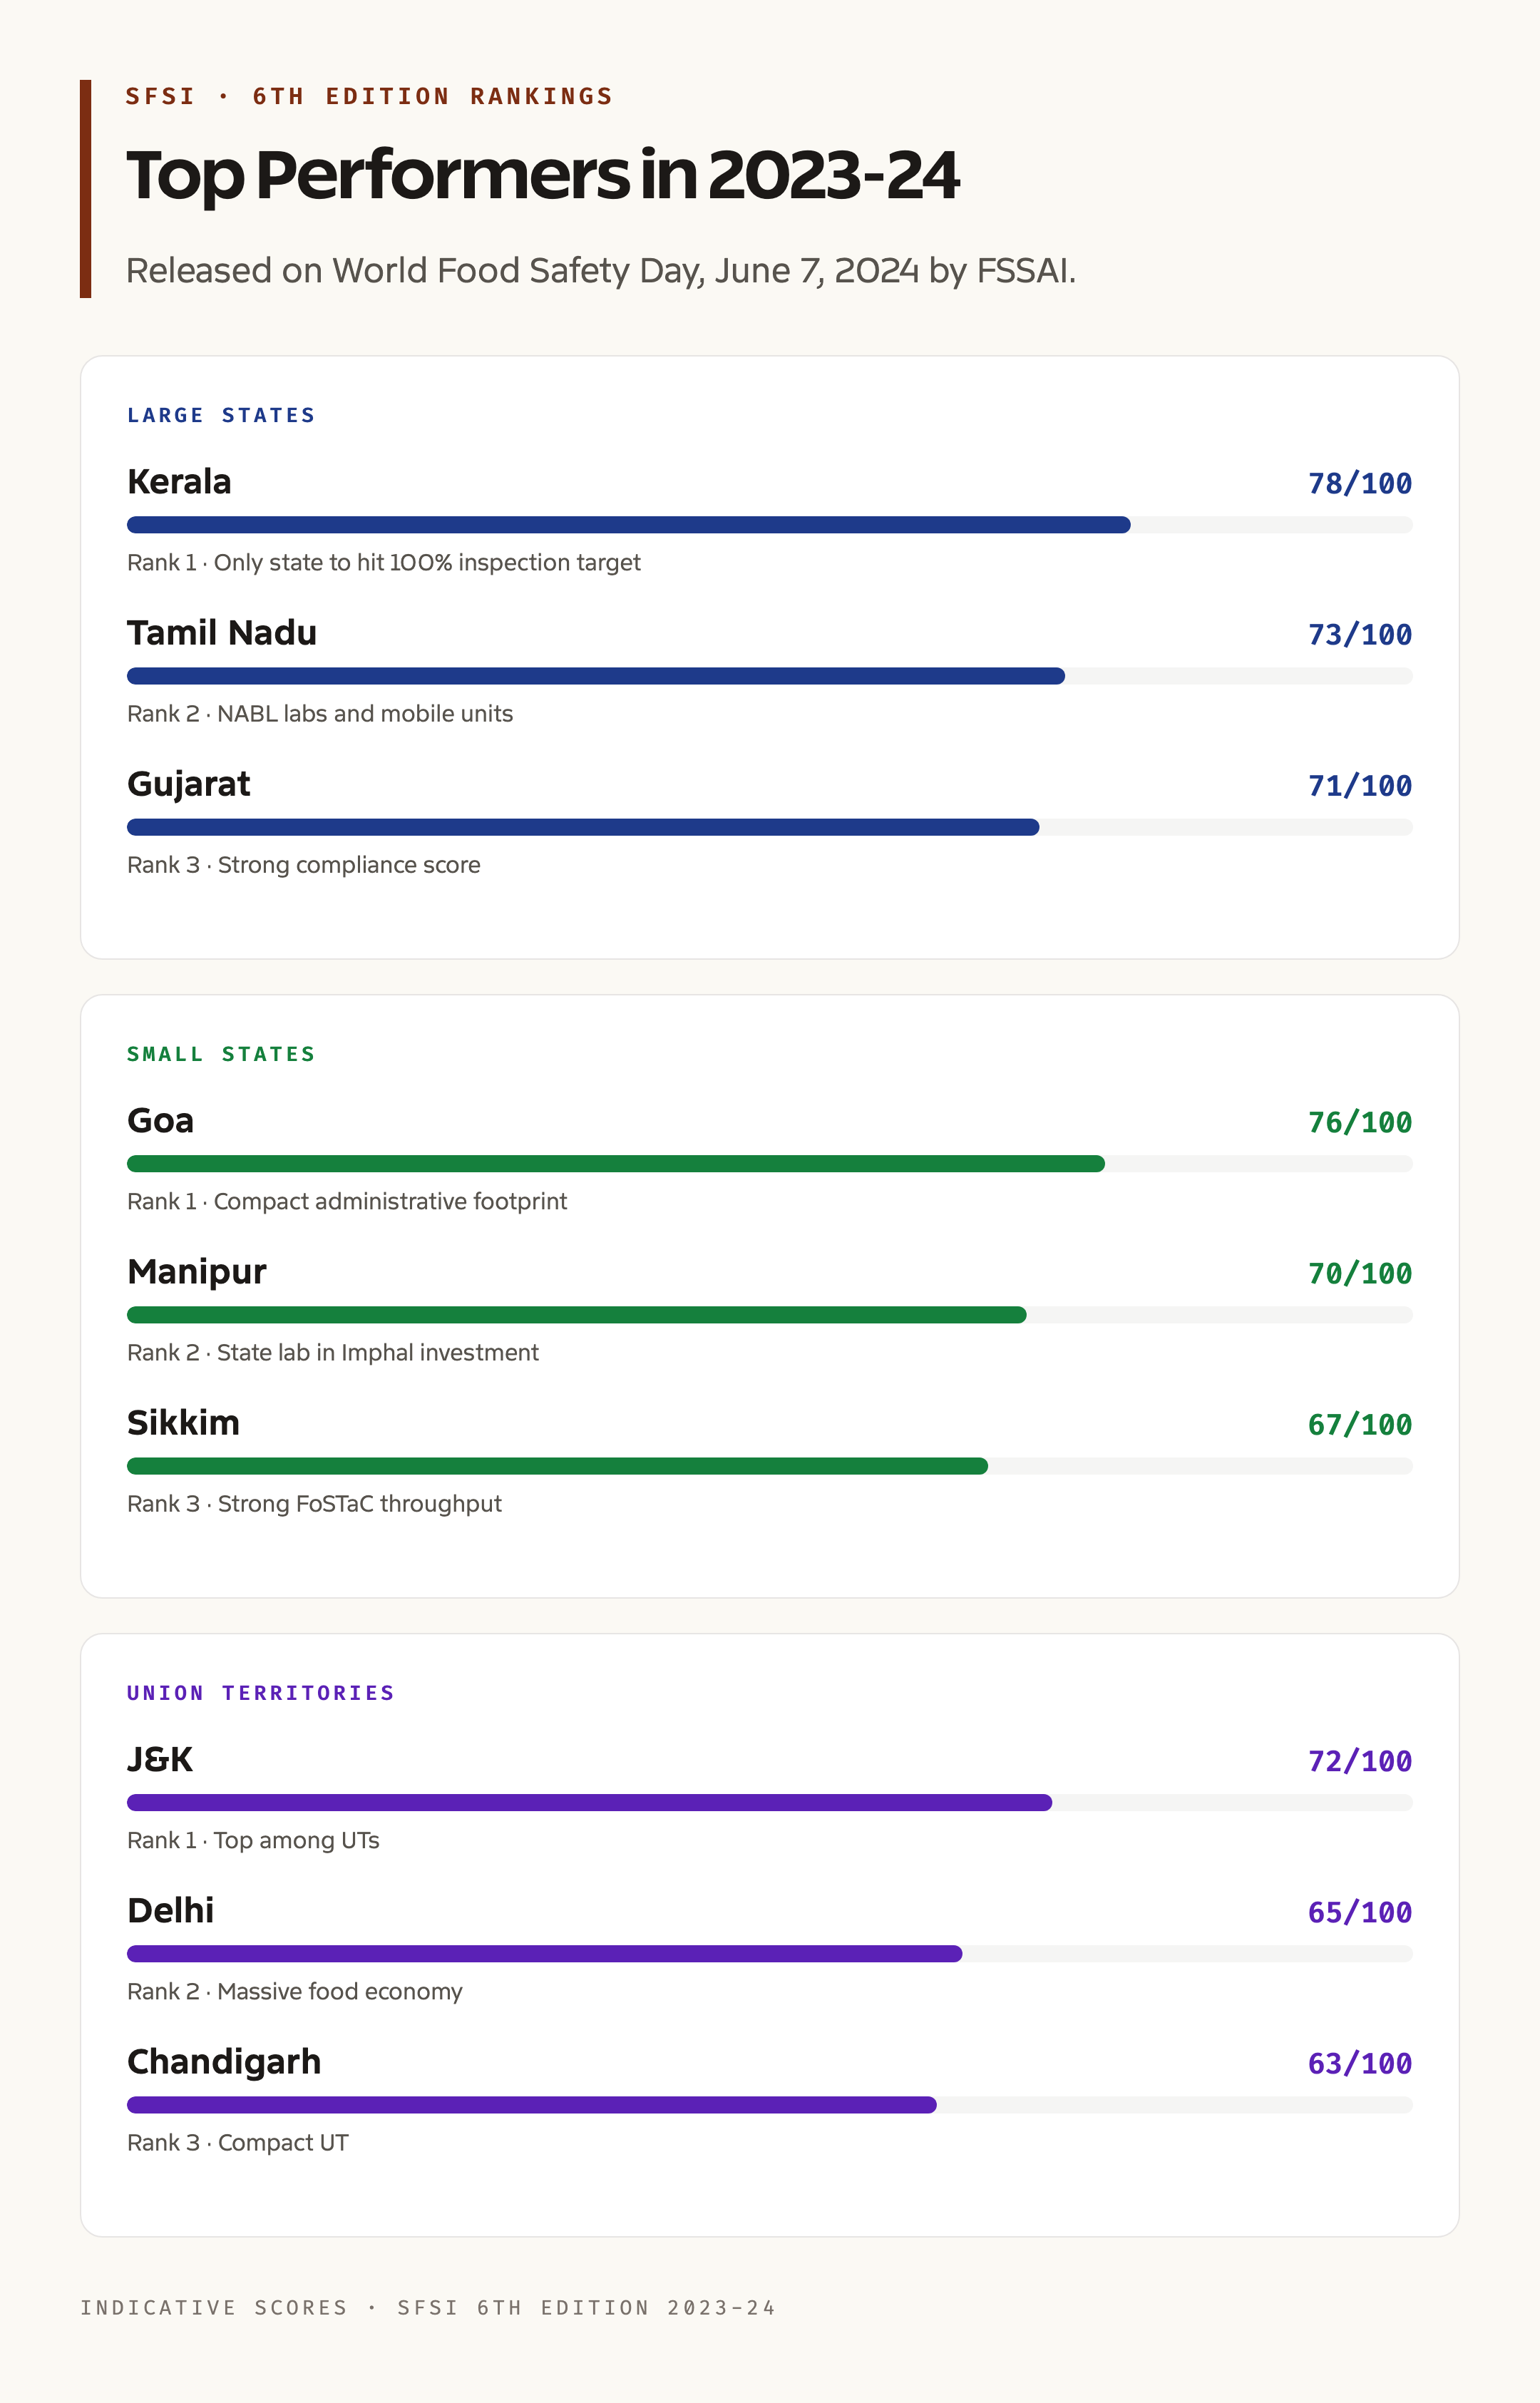Click the Chandigarh 63/100 score

[1359, 2064]
